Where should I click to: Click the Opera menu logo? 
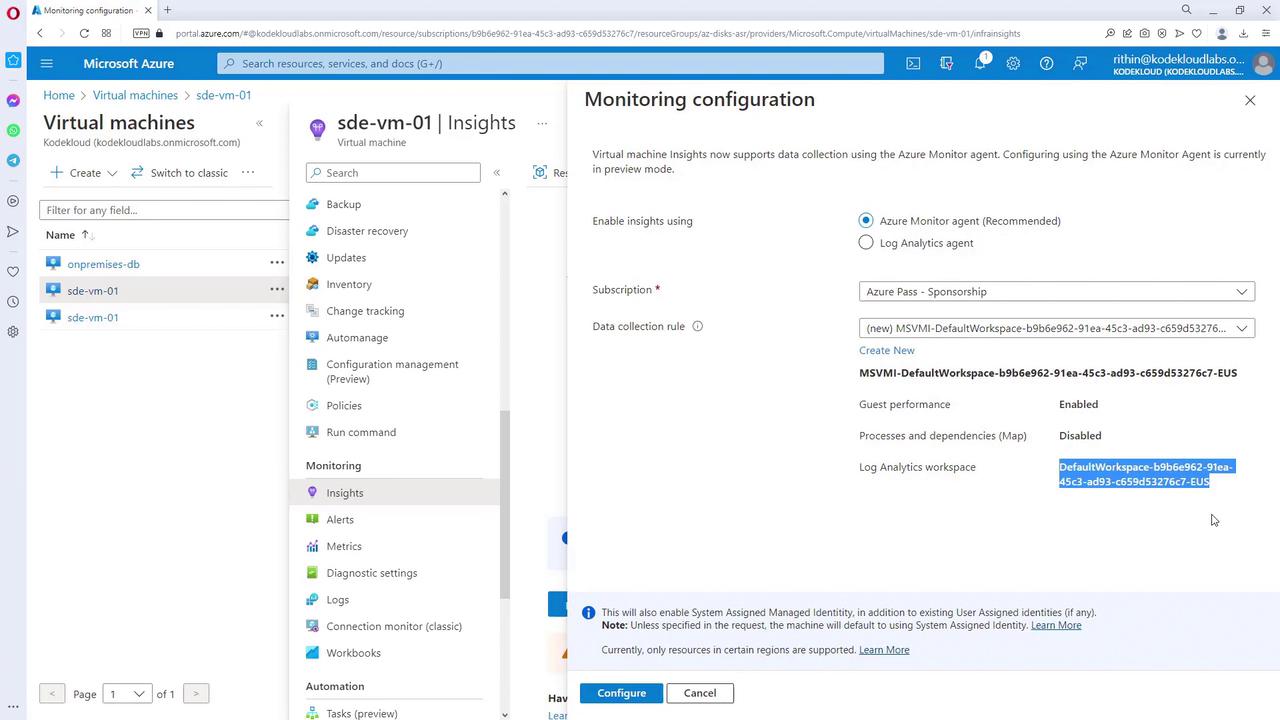[x=13, y=11]
